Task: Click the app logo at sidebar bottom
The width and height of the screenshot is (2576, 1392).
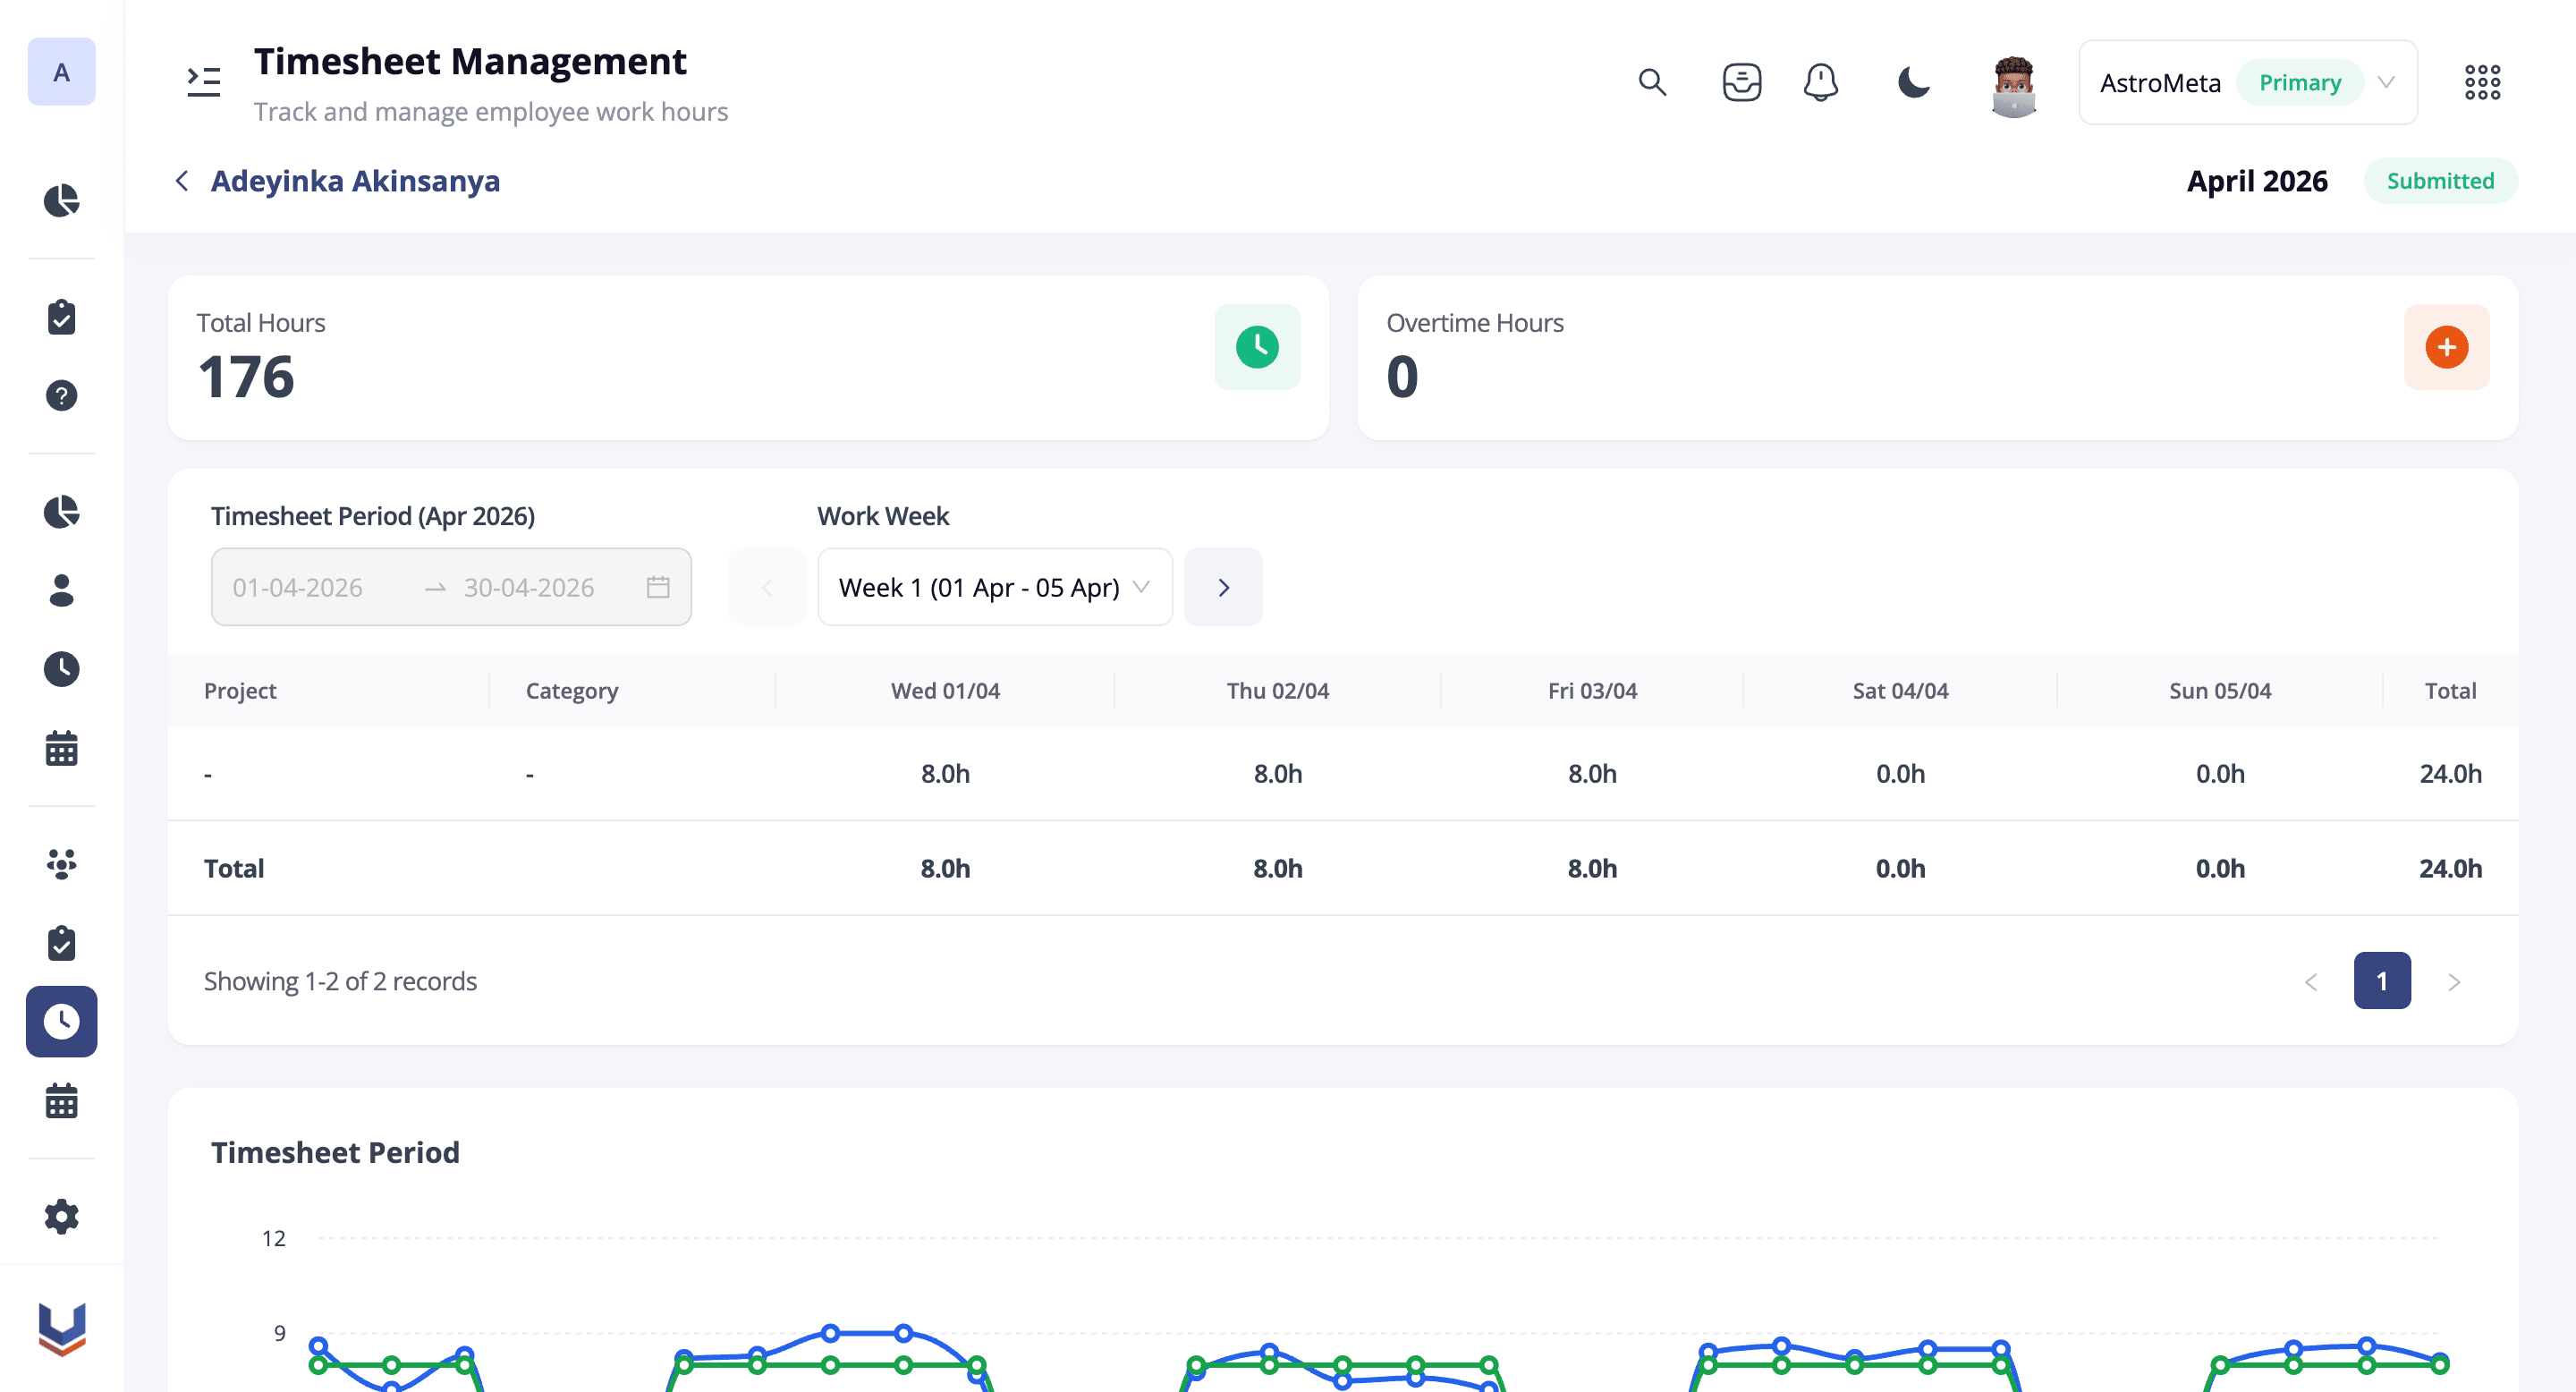Action: 61,1329
